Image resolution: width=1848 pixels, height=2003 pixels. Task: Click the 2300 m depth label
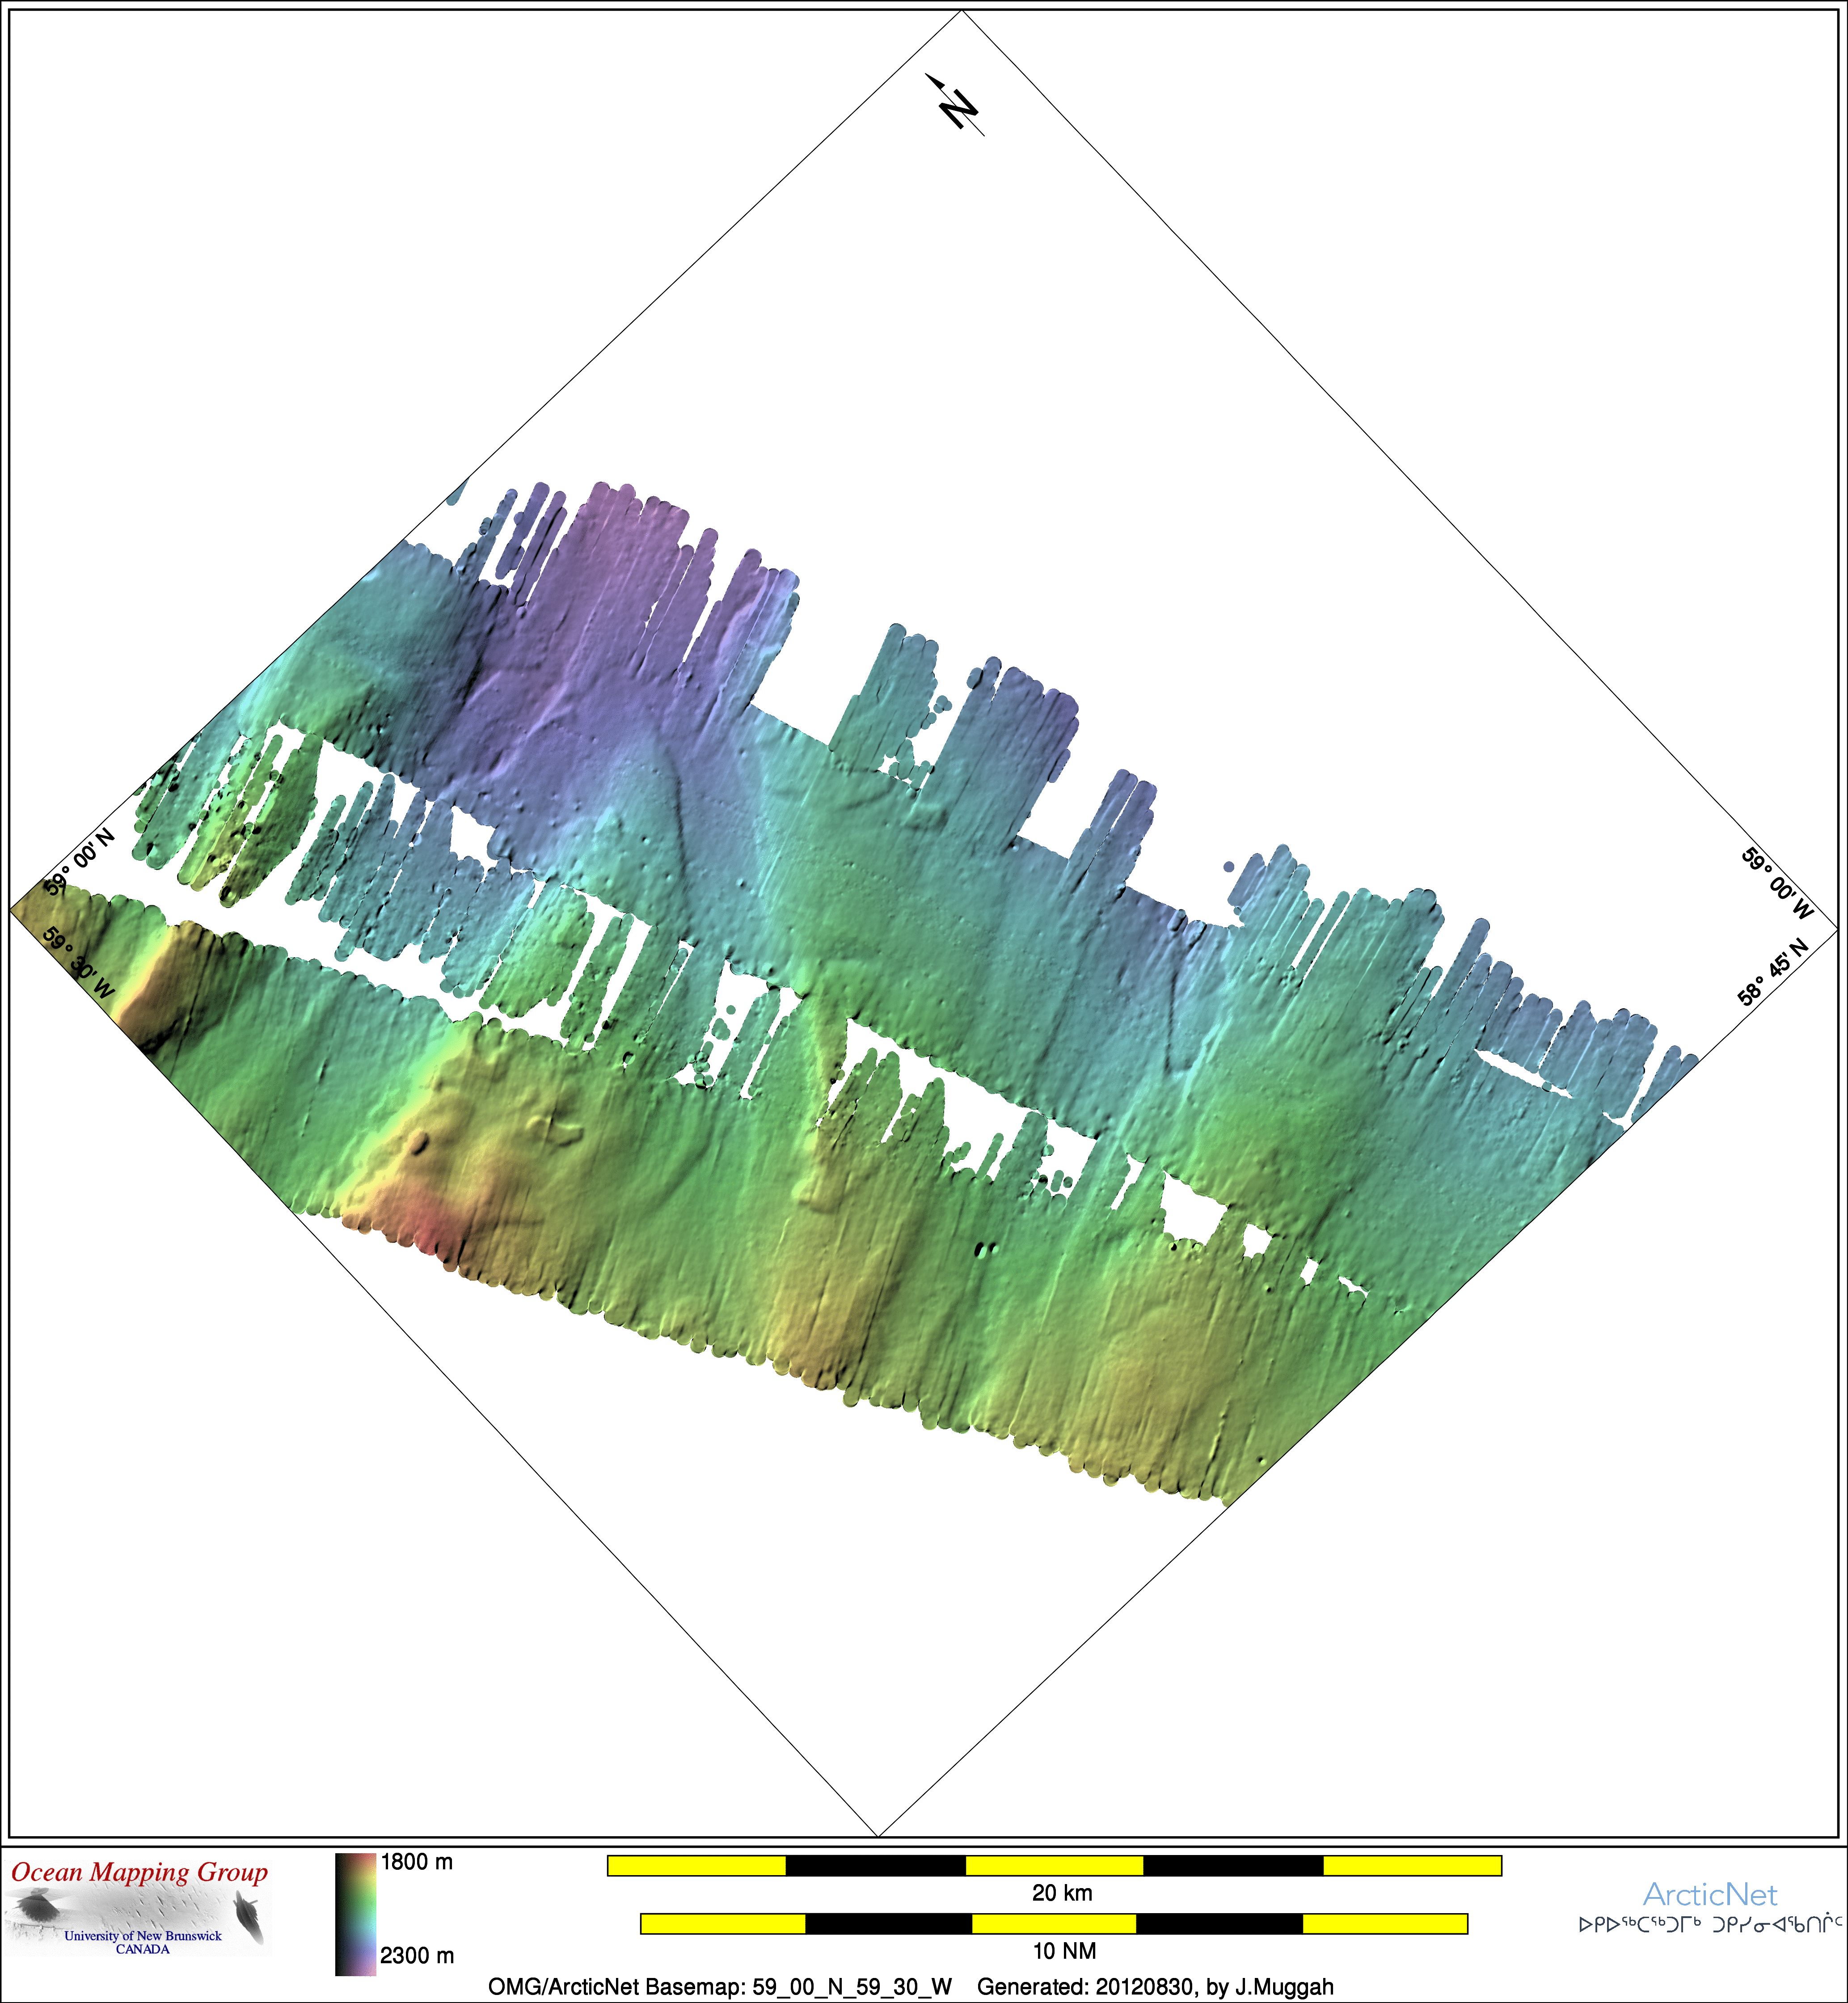(416, 1955)
